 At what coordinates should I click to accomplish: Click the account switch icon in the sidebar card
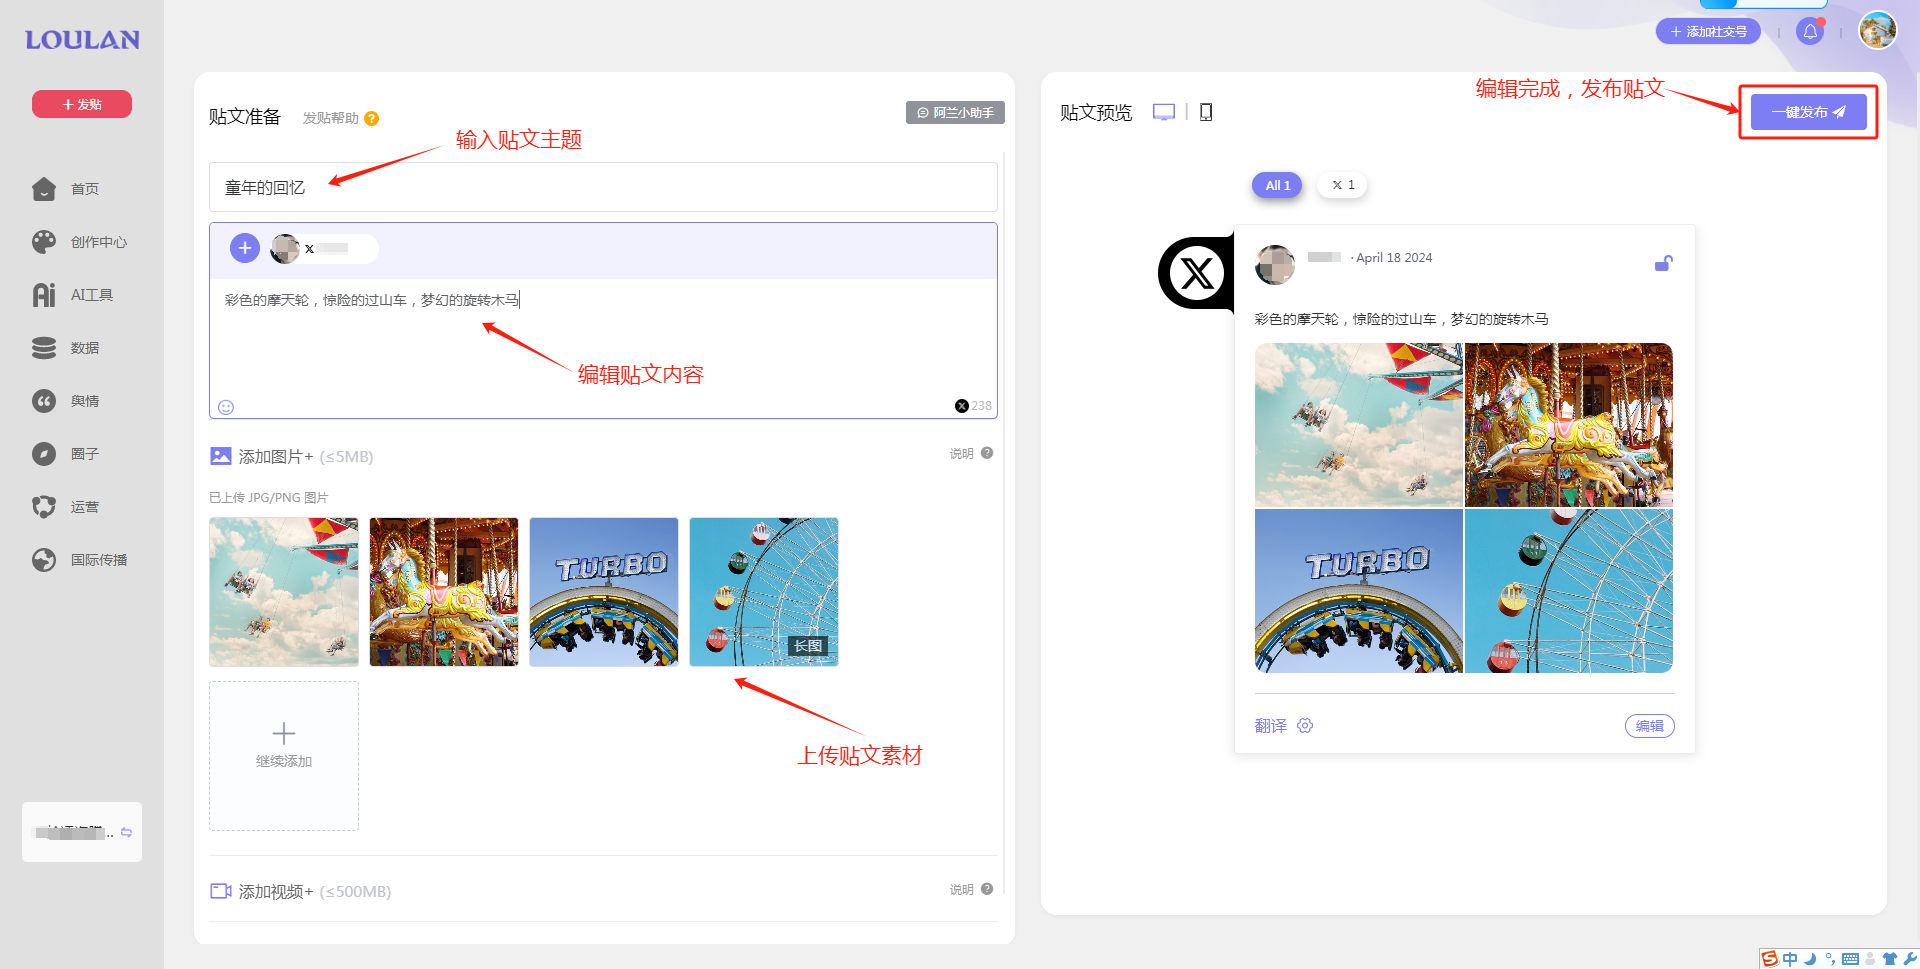[x=126, y=832]
